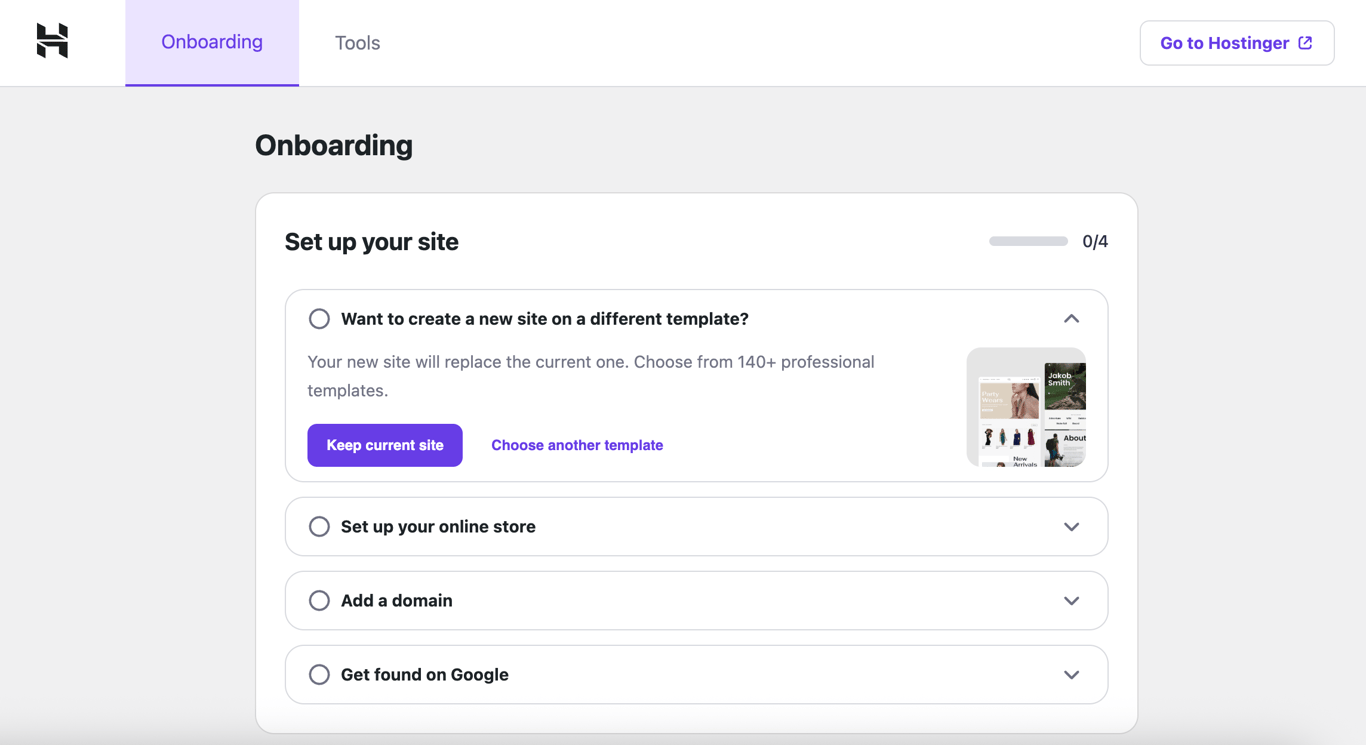
Task: Check the Set up your online store circle
Action: point(319,526)
